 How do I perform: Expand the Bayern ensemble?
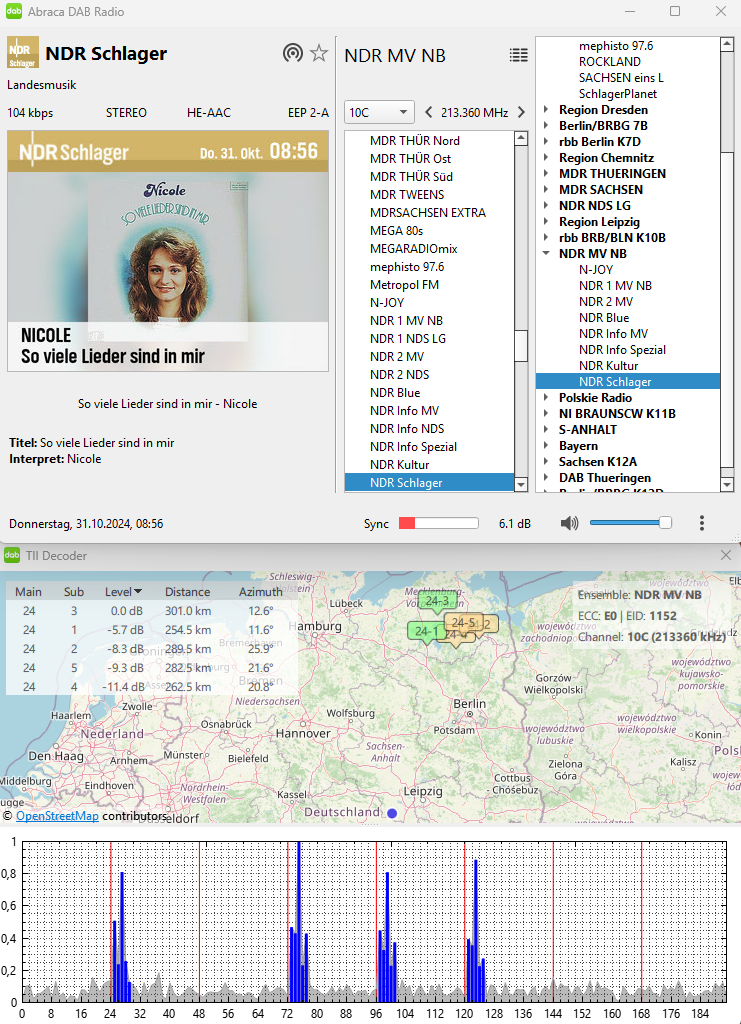546,445
